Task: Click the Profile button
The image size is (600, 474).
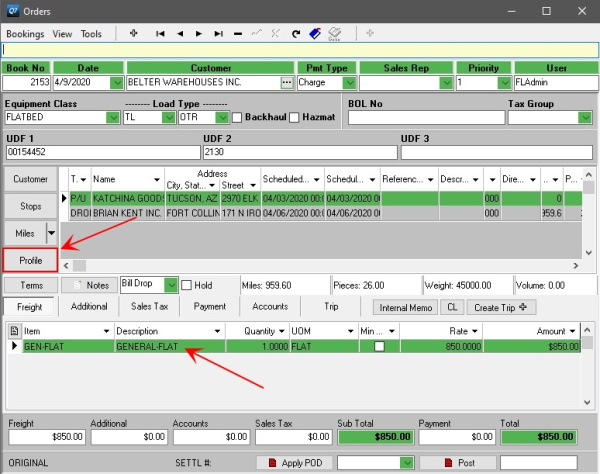Action: coord(30,260)
